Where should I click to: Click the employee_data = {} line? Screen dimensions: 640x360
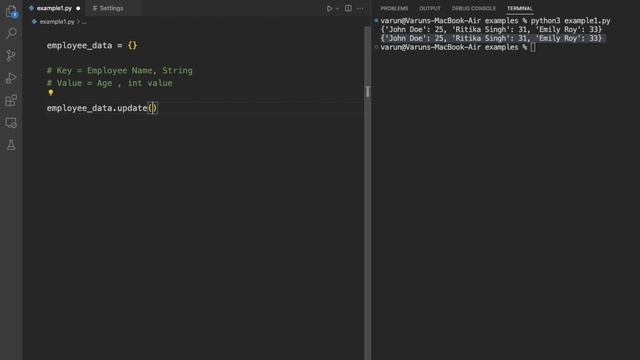coord(92,45)
